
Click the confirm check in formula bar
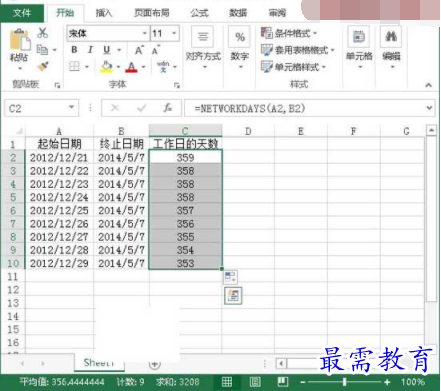[141, 108]
